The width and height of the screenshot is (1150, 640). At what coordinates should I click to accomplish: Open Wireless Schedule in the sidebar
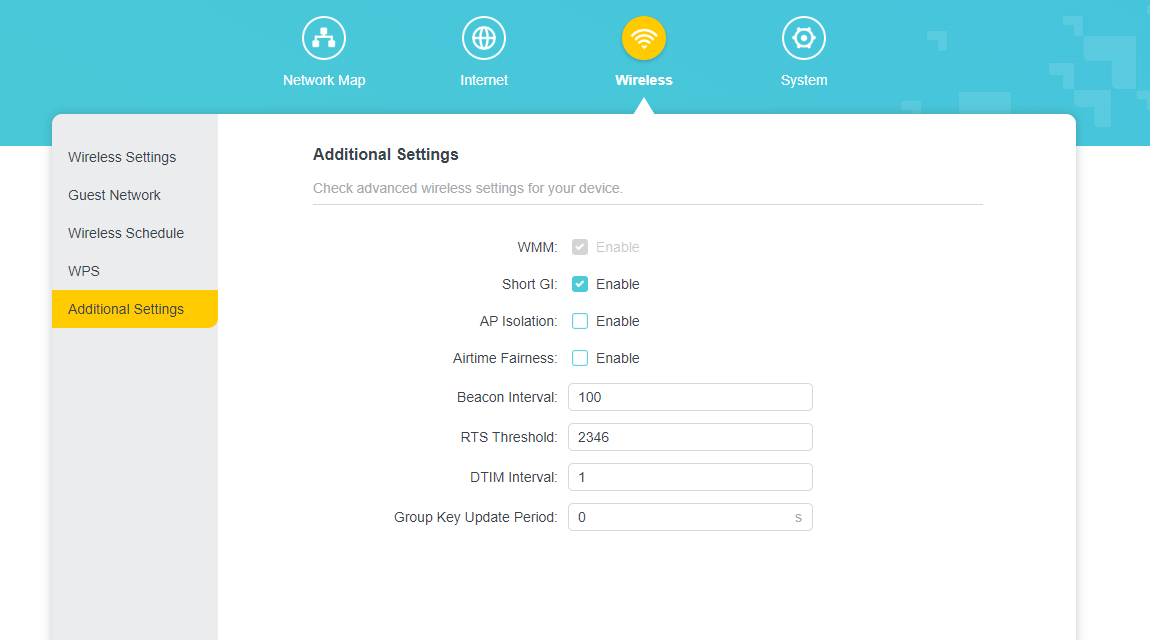coord(126,233)
